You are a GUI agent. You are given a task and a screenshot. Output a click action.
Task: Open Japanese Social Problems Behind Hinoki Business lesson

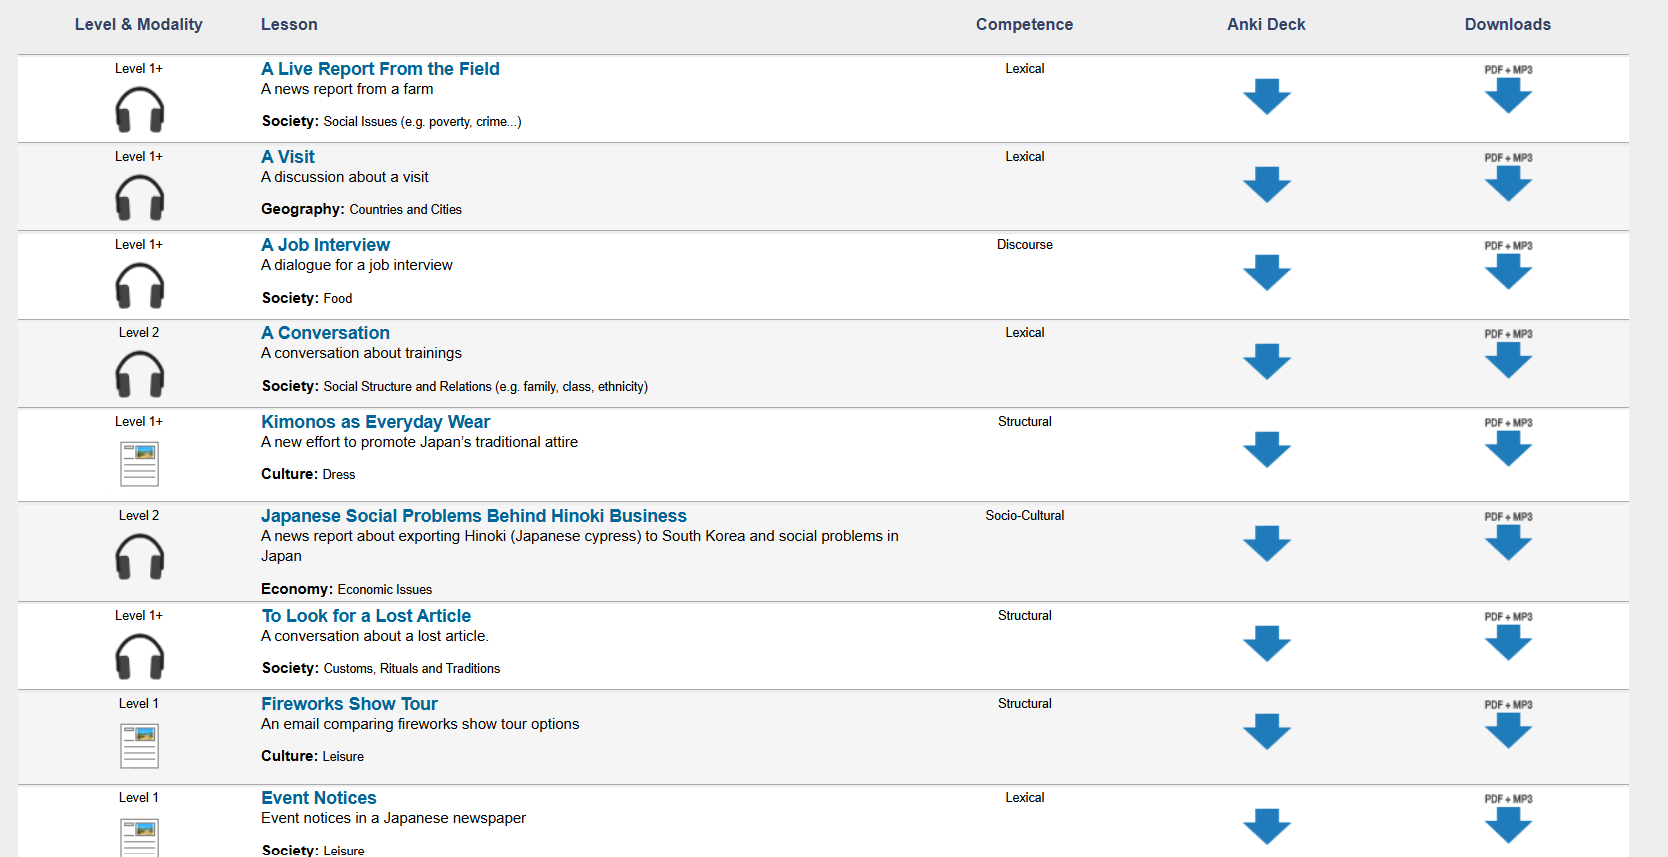pos(474,516)
